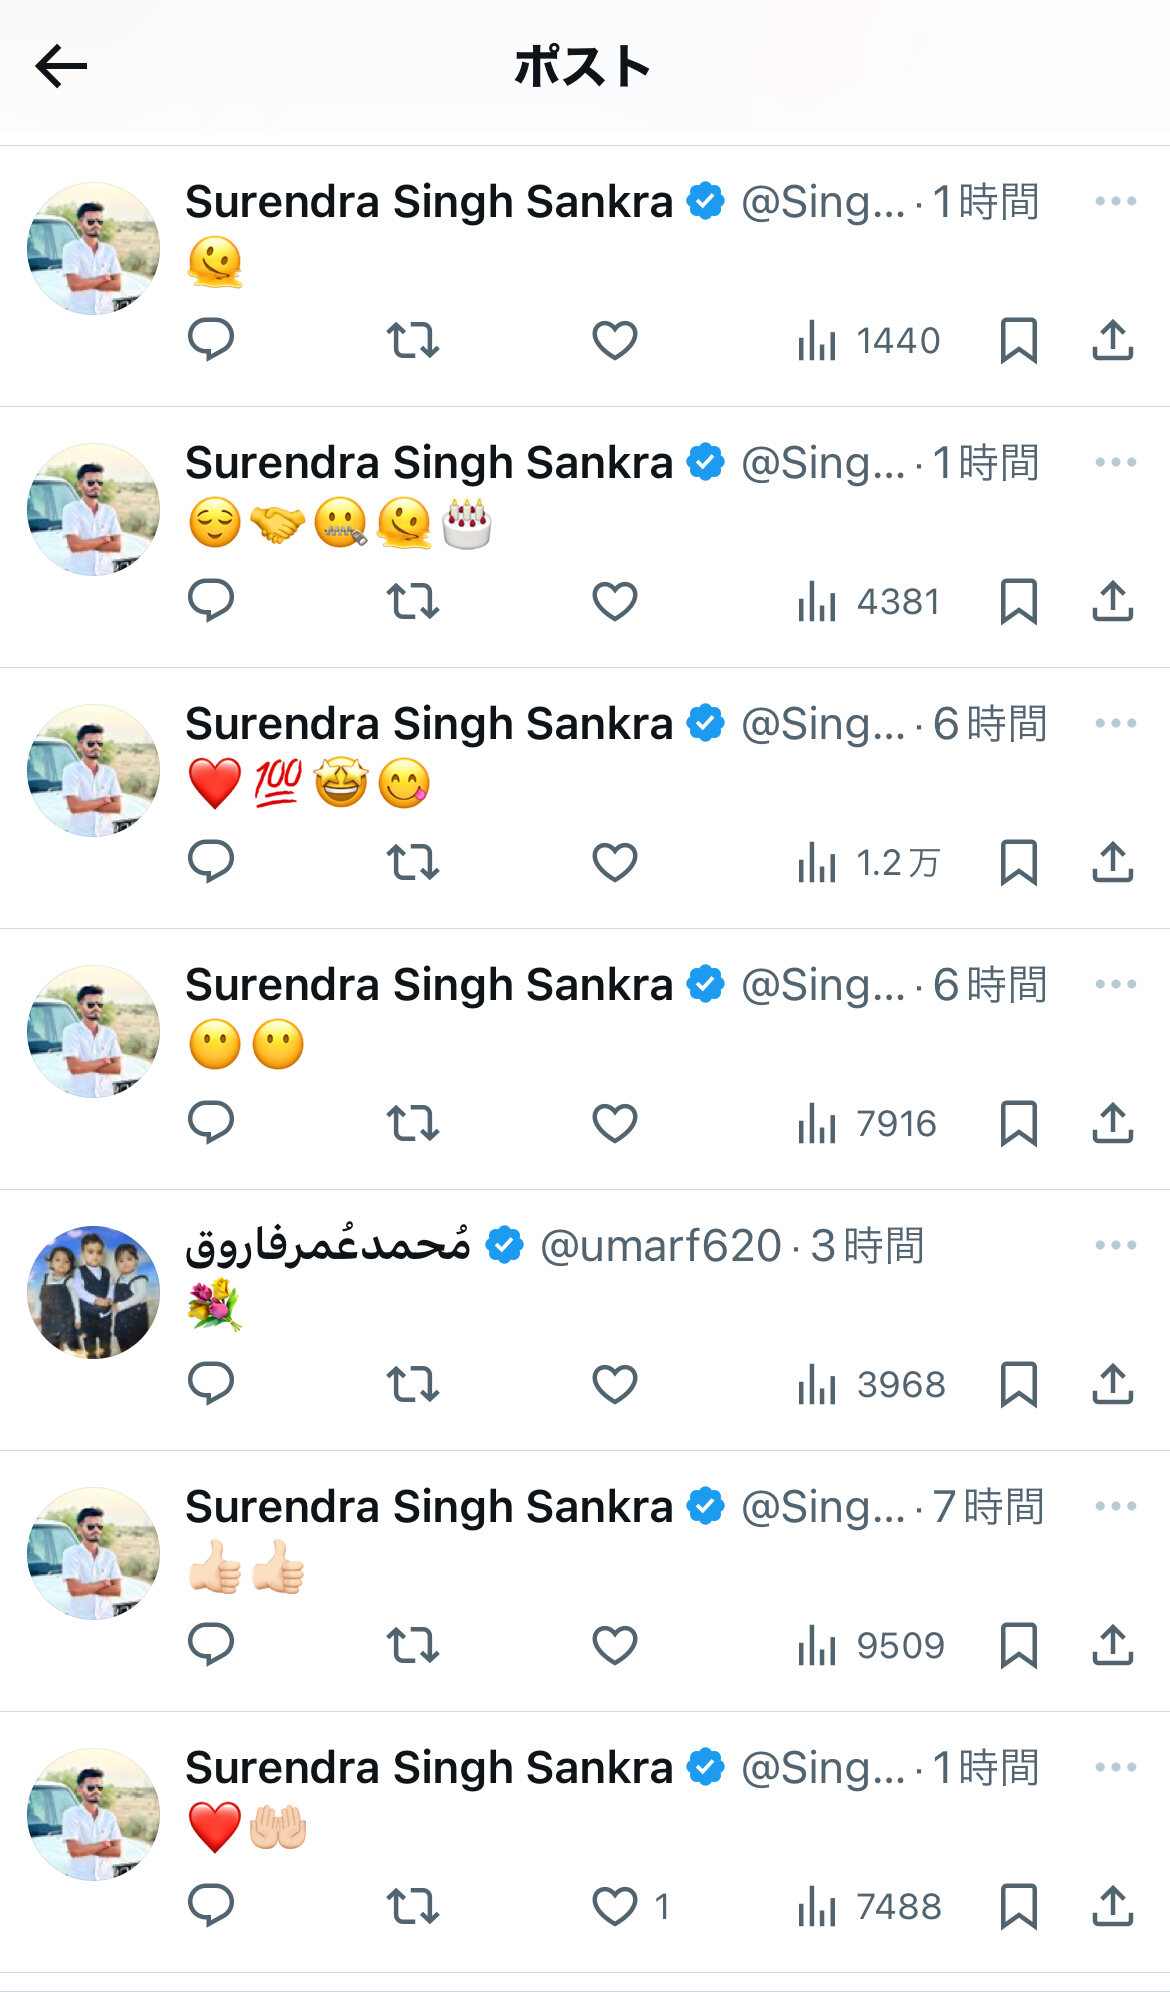Open Surendra Singh Sankra's name on the 4381-view post
Viewport: 1170px width, 1992px height.
click(429, 463)
